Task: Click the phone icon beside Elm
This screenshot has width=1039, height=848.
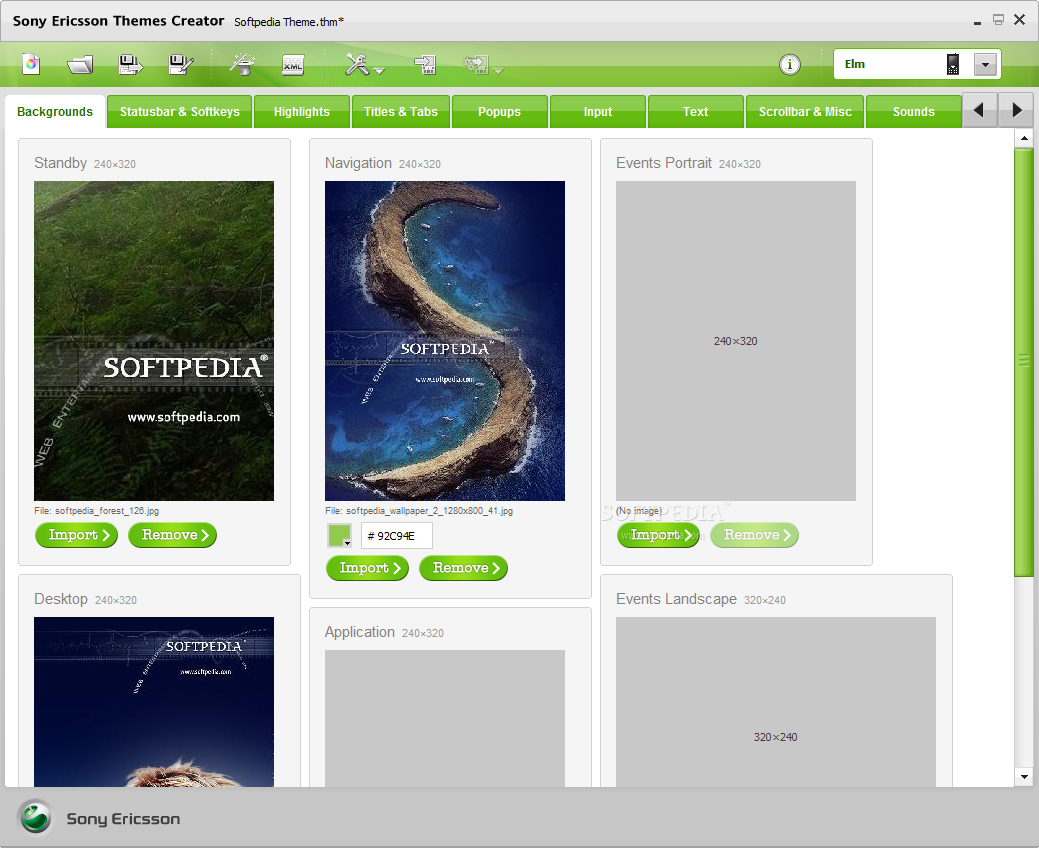Action: pos(953,64)
